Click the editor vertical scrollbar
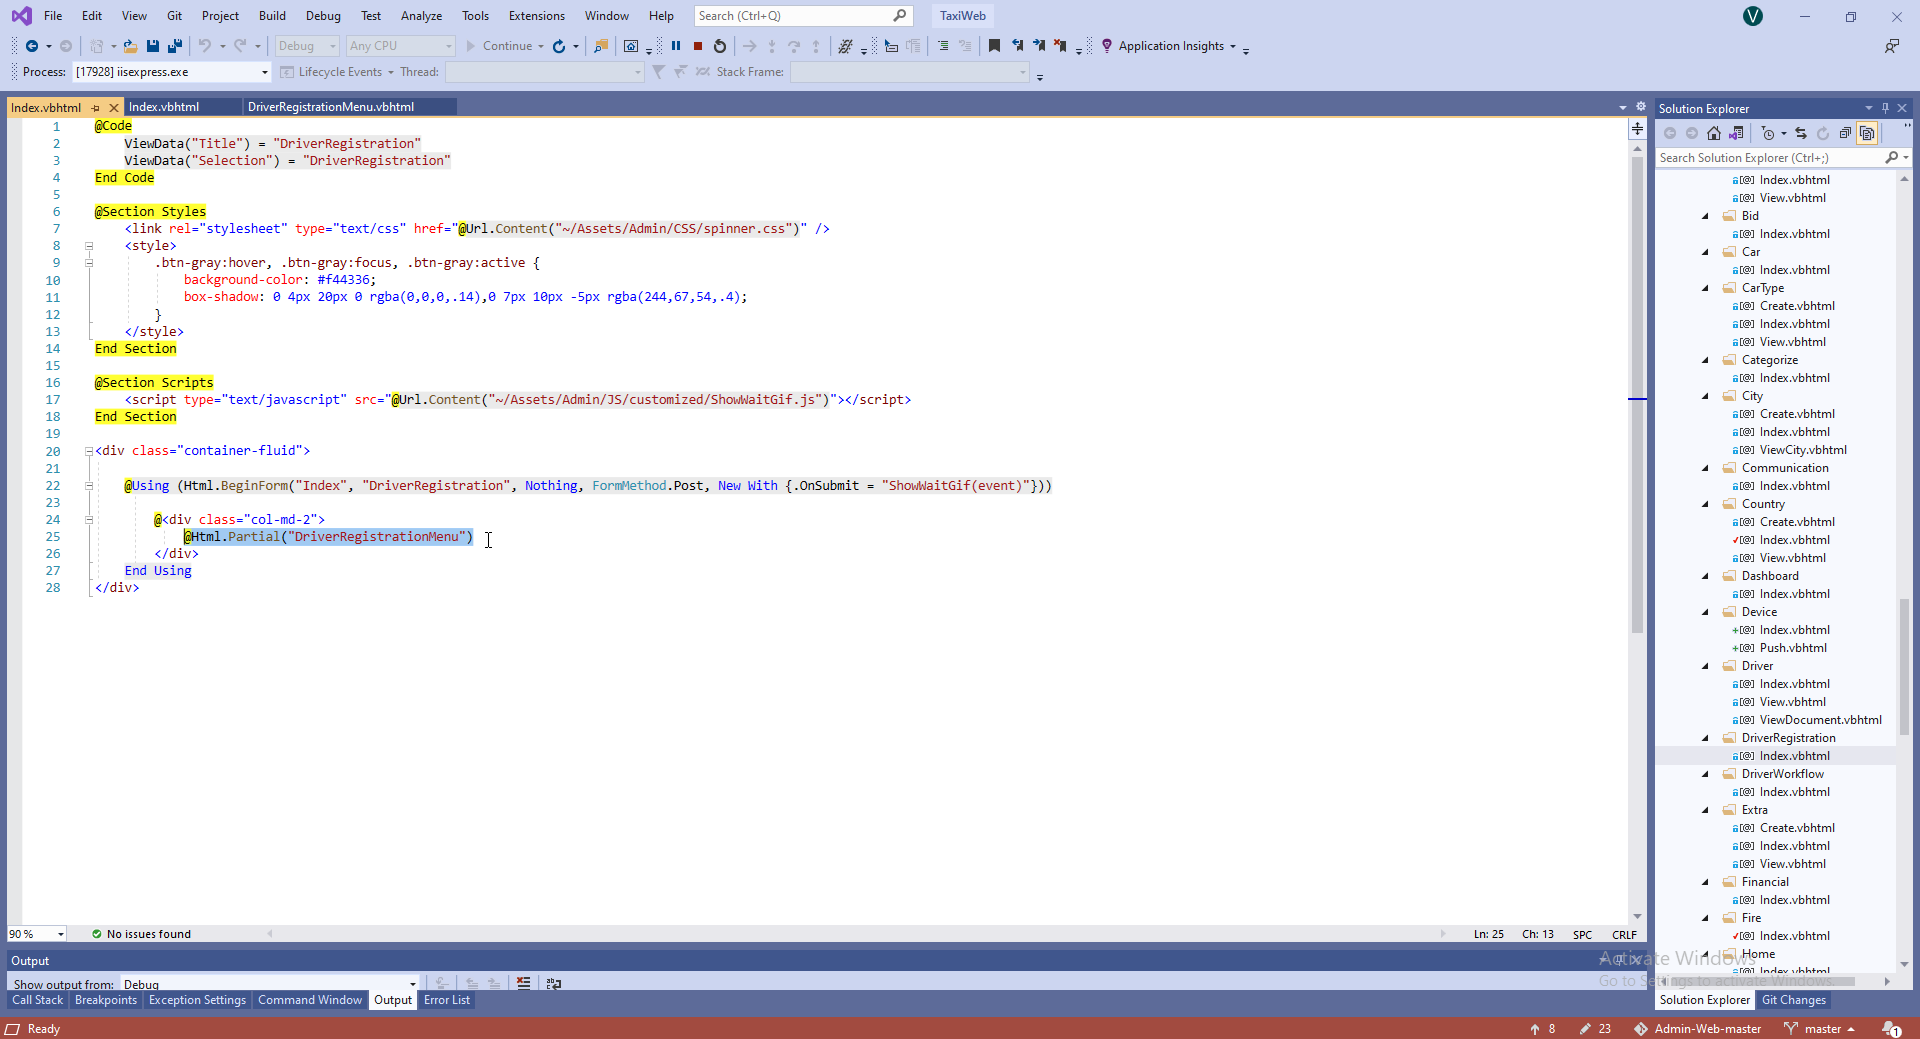 click(x=1637, y=395)
